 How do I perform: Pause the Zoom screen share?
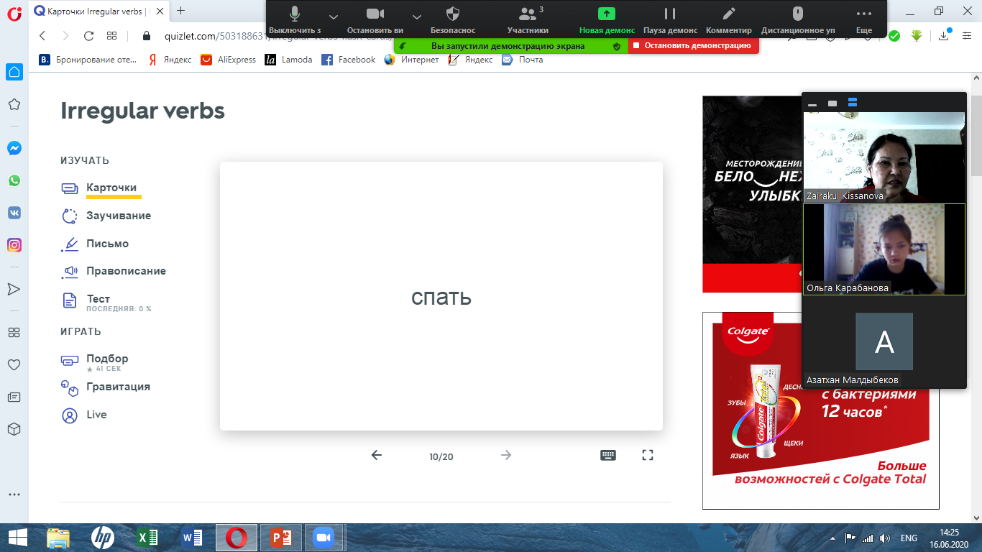(670, 14)
